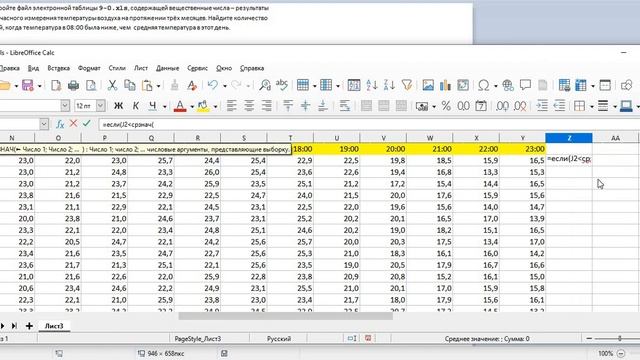Expand the borders dropdown arrow
Viewport: 640px width, 360px height.
[x=591, y=107]
